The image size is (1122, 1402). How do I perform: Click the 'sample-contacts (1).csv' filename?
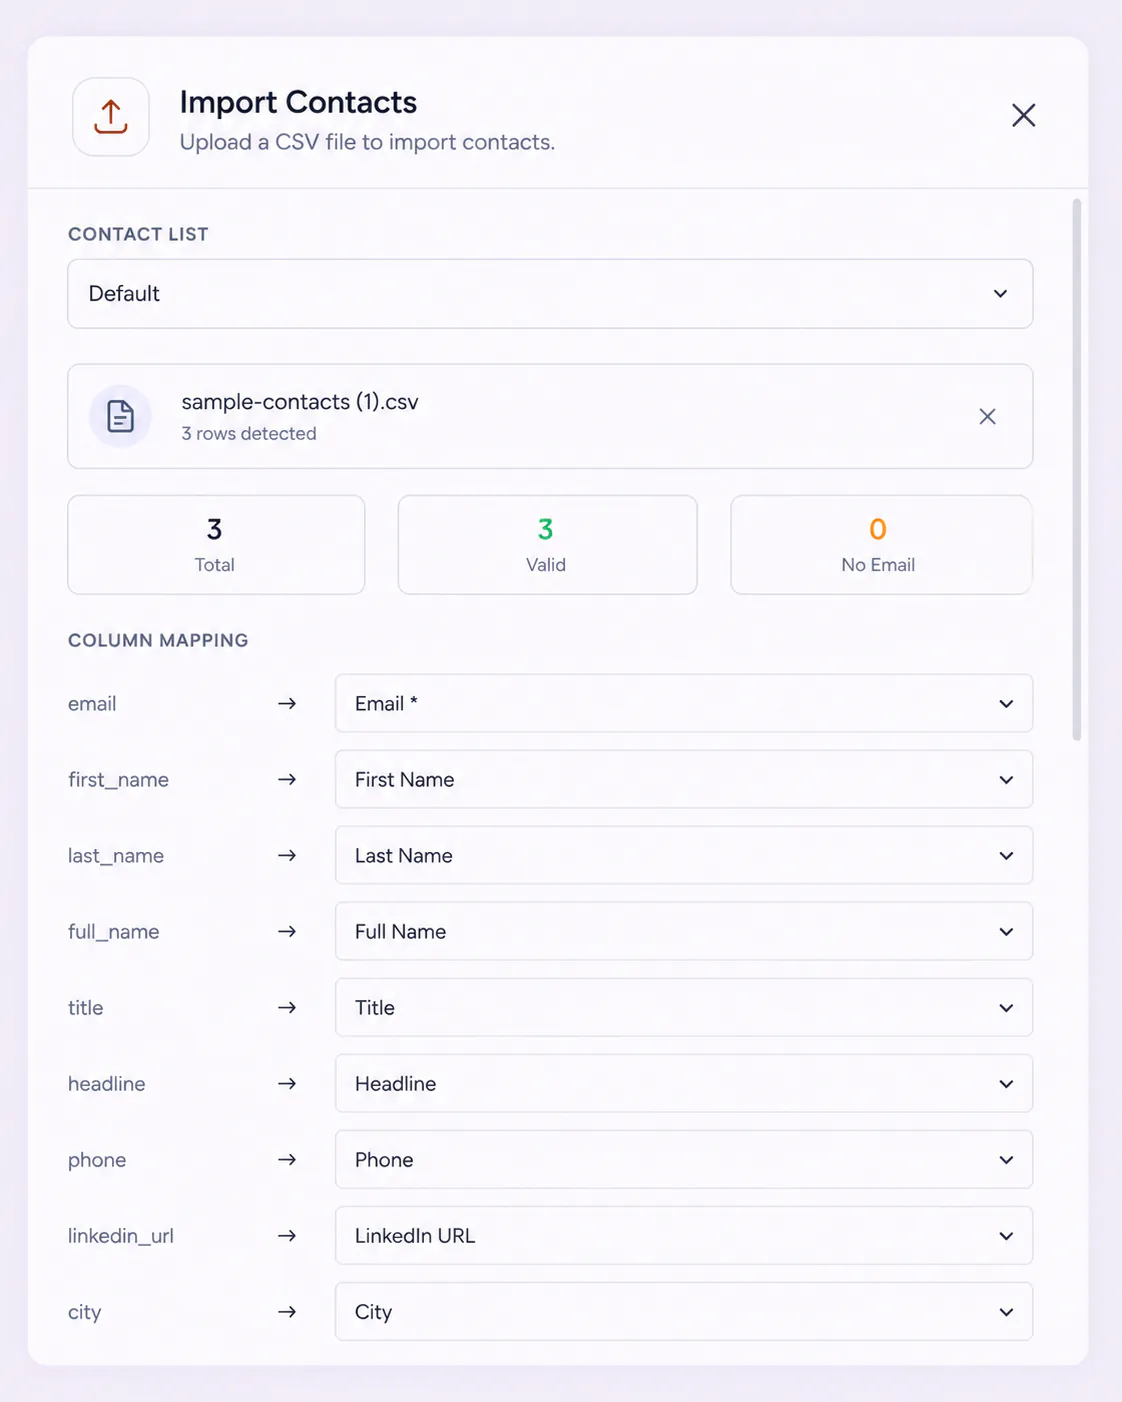click(300, 402)
